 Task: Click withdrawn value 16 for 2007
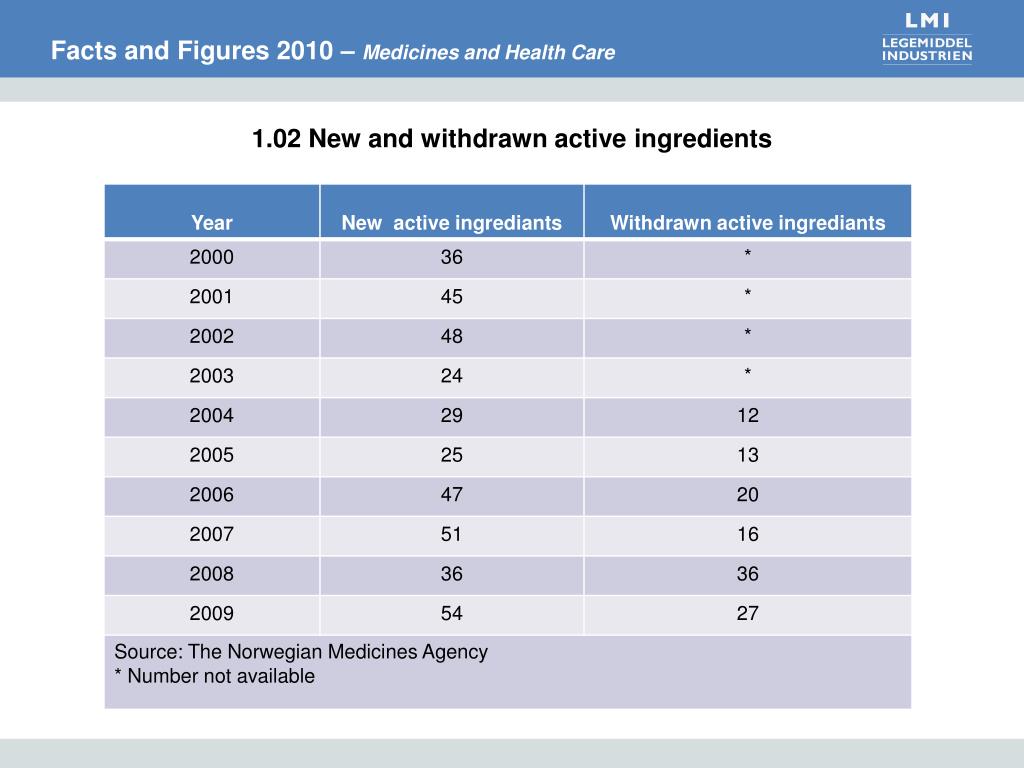748,534
